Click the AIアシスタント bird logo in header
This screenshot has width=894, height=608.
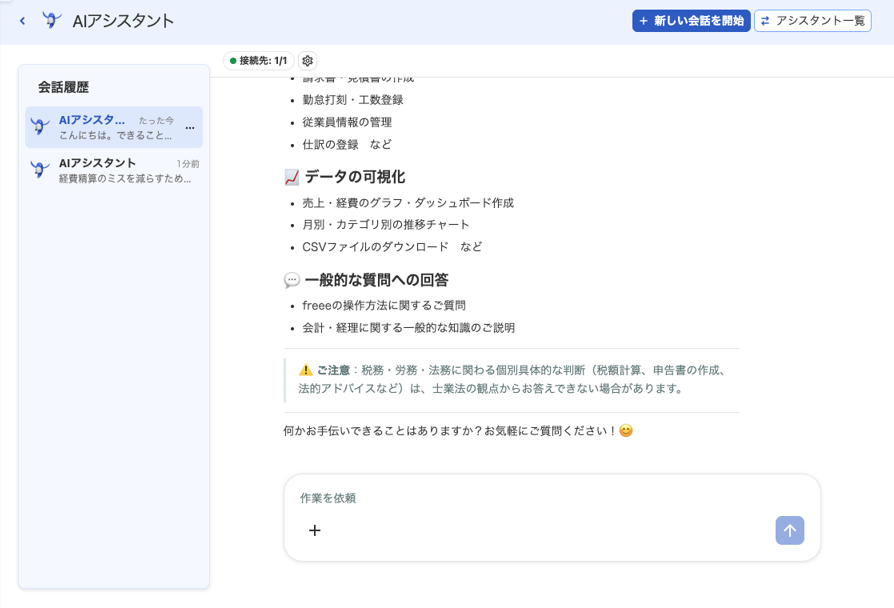52,21
